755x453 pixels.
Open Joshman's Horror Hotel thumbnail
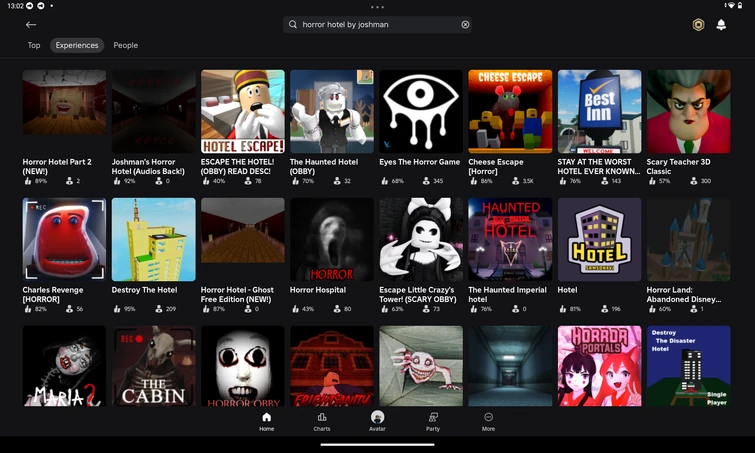pos(154,112)
